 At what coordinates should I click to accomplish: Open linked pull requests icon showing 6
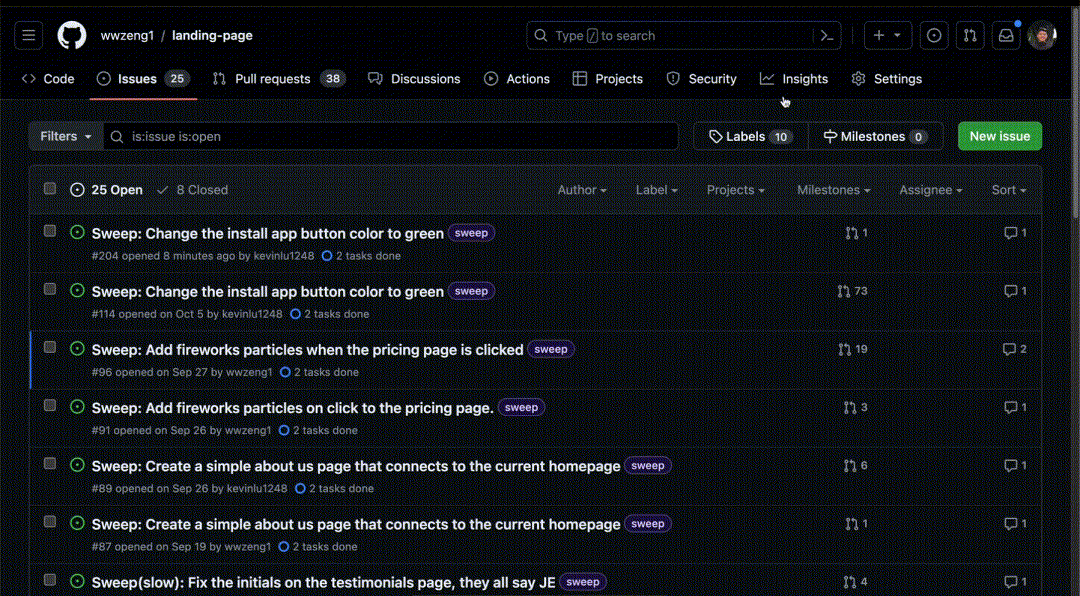pyautogui.click(x=855, y=466)
